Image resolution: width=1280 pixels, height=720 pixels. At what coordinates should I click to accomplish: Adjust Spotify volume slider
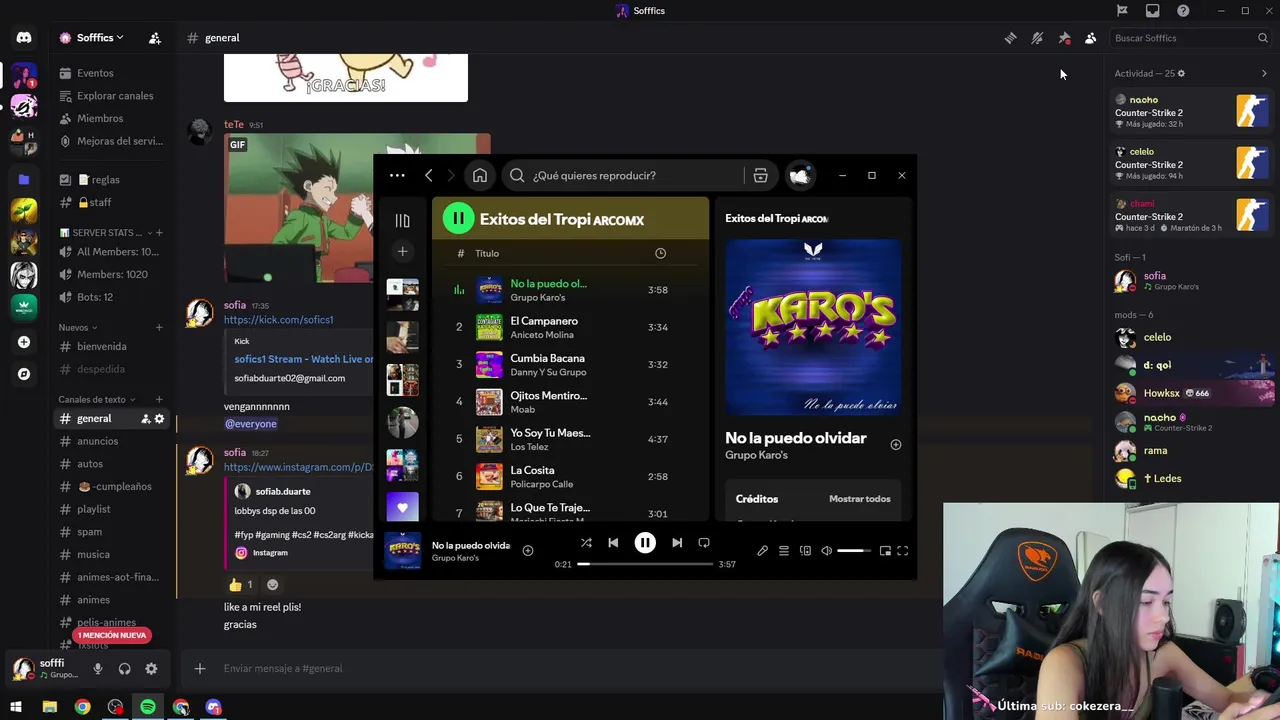(855, 551)
